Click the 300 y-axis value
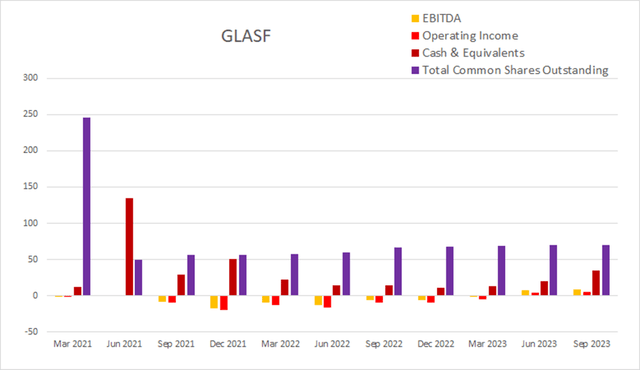The width and height of the screenshot is (640, 370). click(31, 78)
